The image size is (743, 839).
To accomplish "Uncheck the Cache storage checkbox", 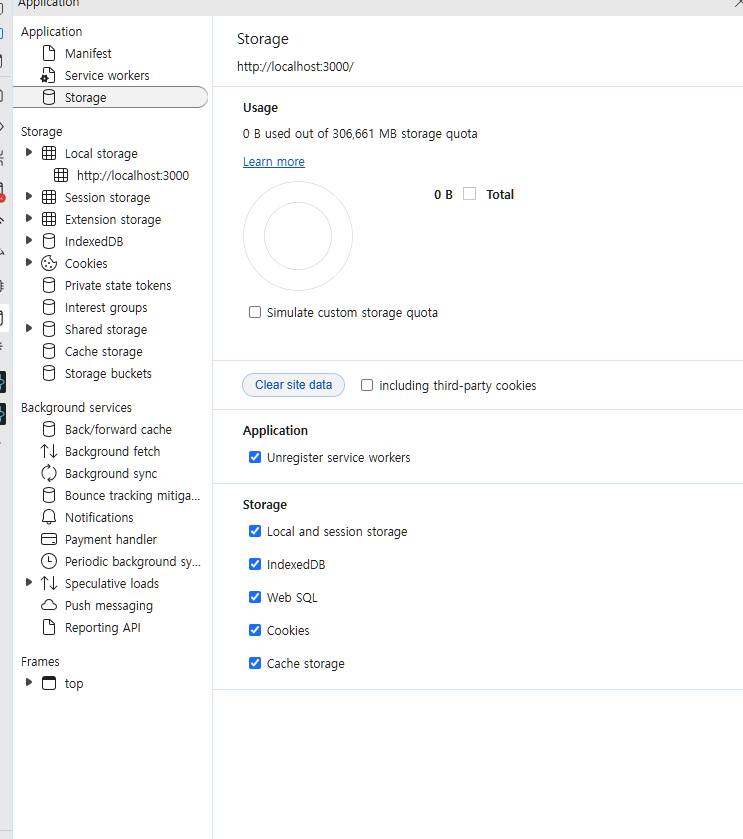I will pos(255,663).
